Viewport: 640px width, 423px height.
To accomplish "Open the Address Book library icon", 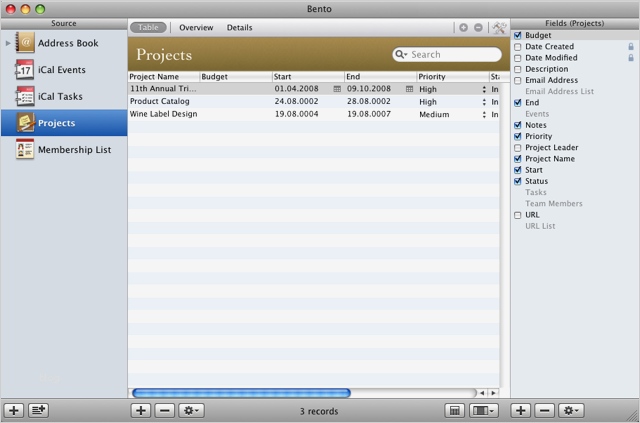I will click(25, 42).
